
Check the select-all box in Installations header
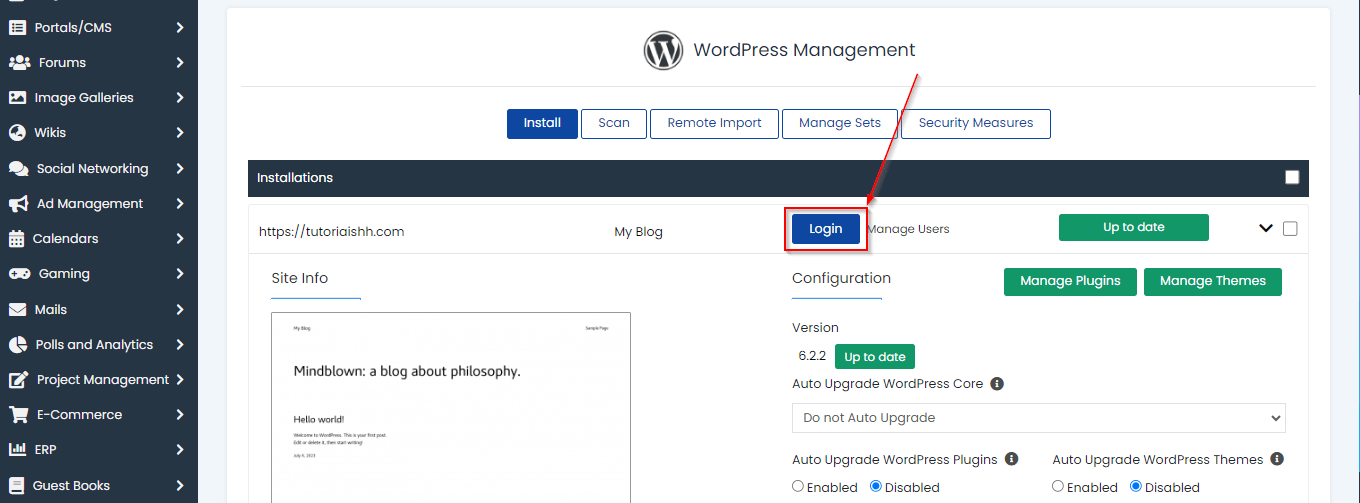click(1292, 178)
